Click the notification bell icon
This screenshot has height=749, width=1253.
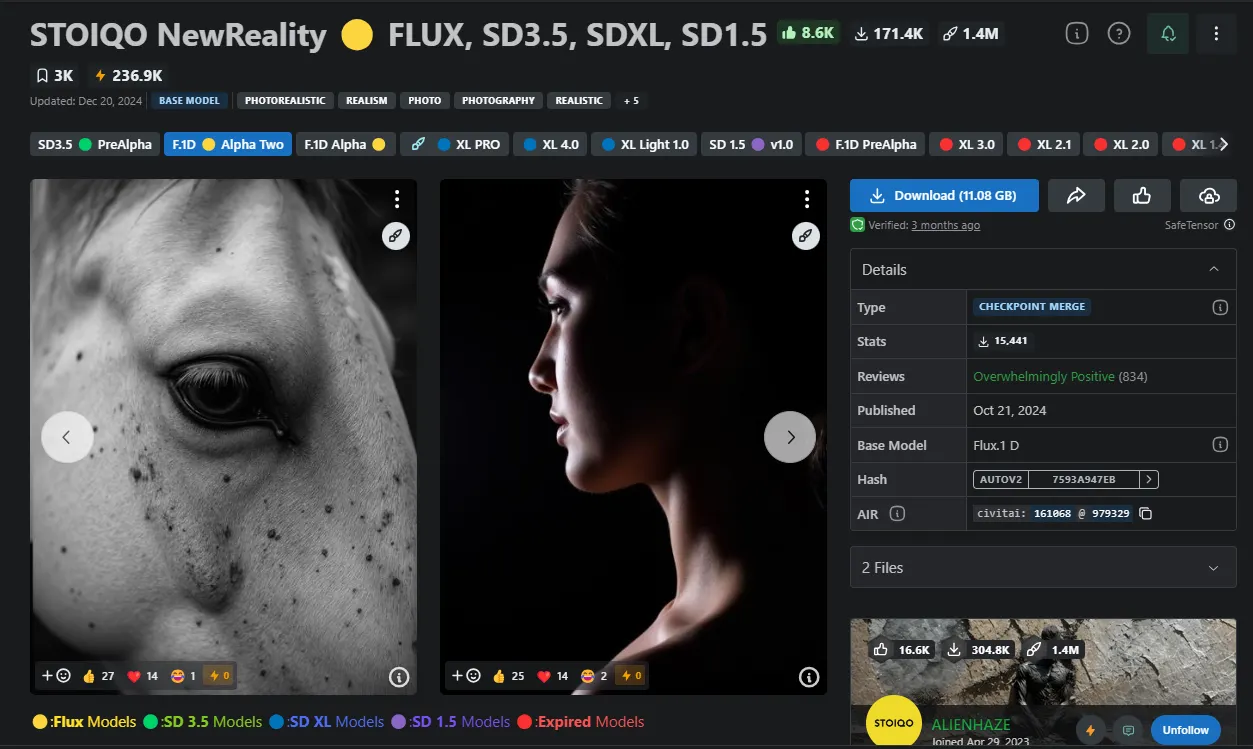click(x=1167, y=34)
